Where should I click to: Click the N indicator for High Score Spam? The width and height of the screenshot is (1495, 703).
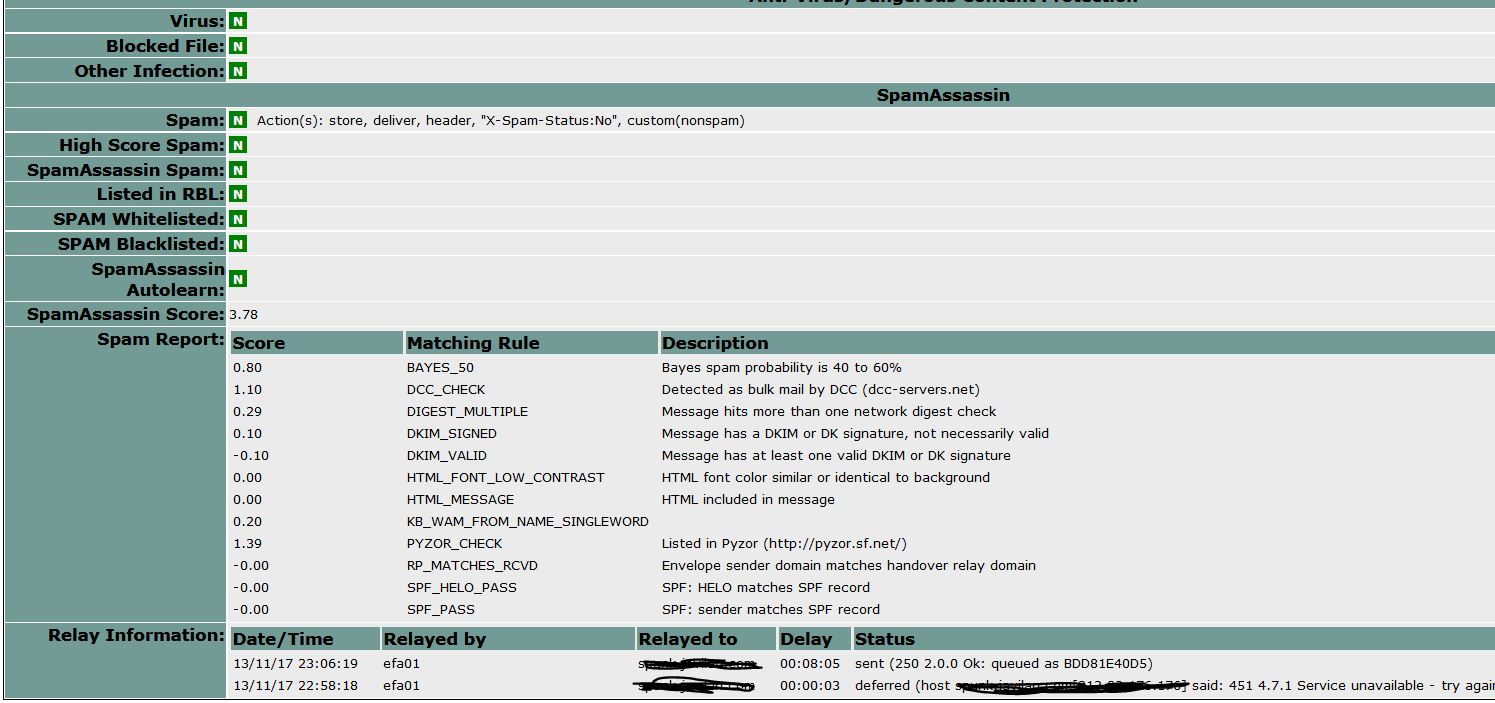(x=237, y=145)
